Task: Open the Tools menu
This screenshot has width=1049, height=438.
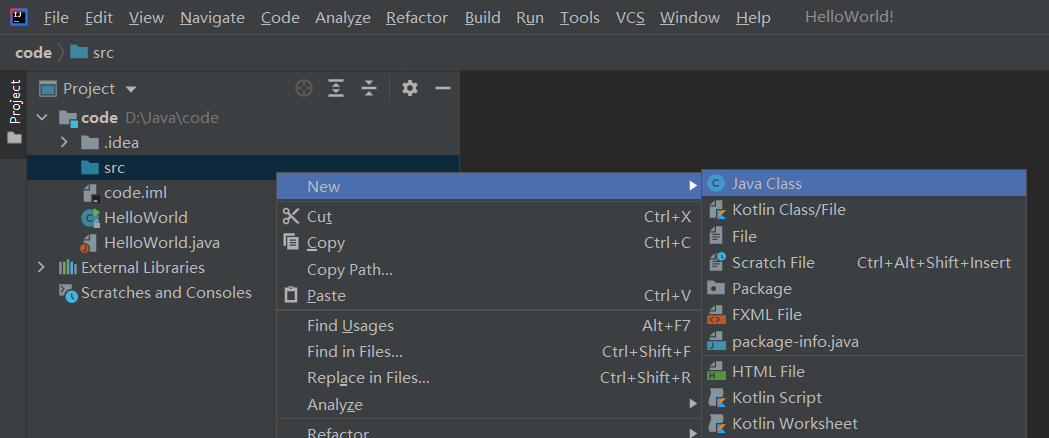Action: [580, 17]
